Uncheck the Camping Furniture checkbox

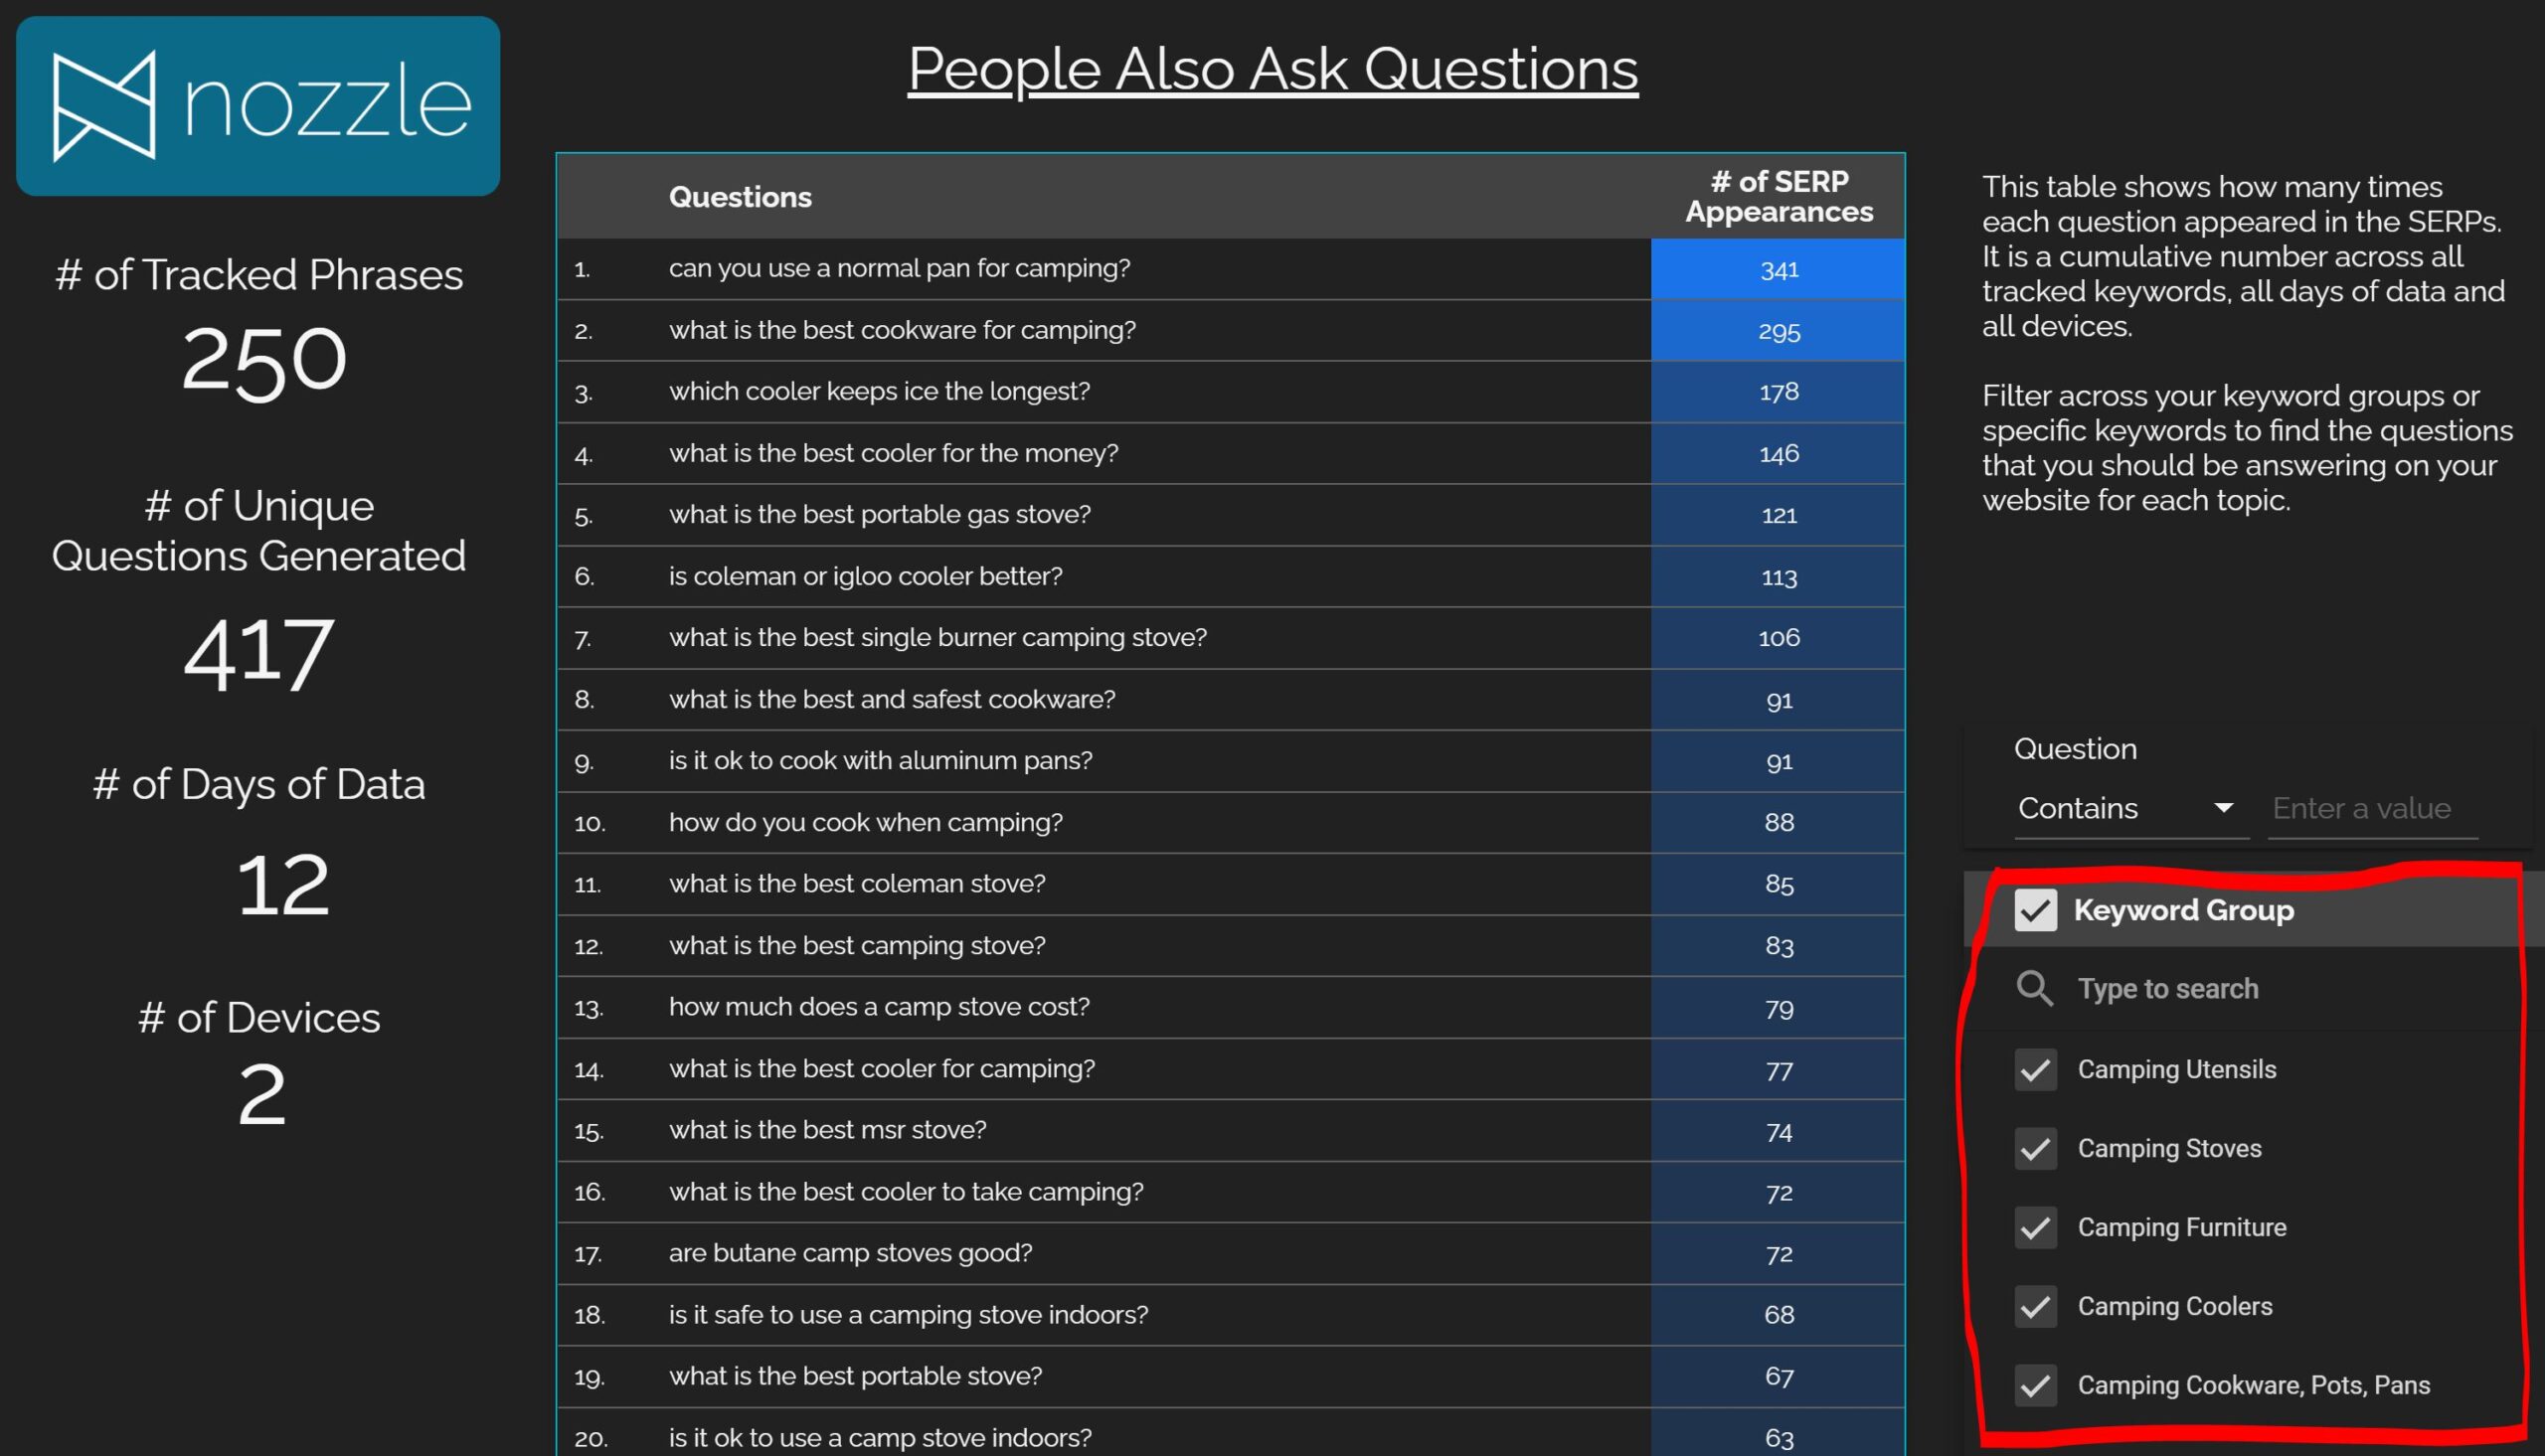pos(2035,1228)
